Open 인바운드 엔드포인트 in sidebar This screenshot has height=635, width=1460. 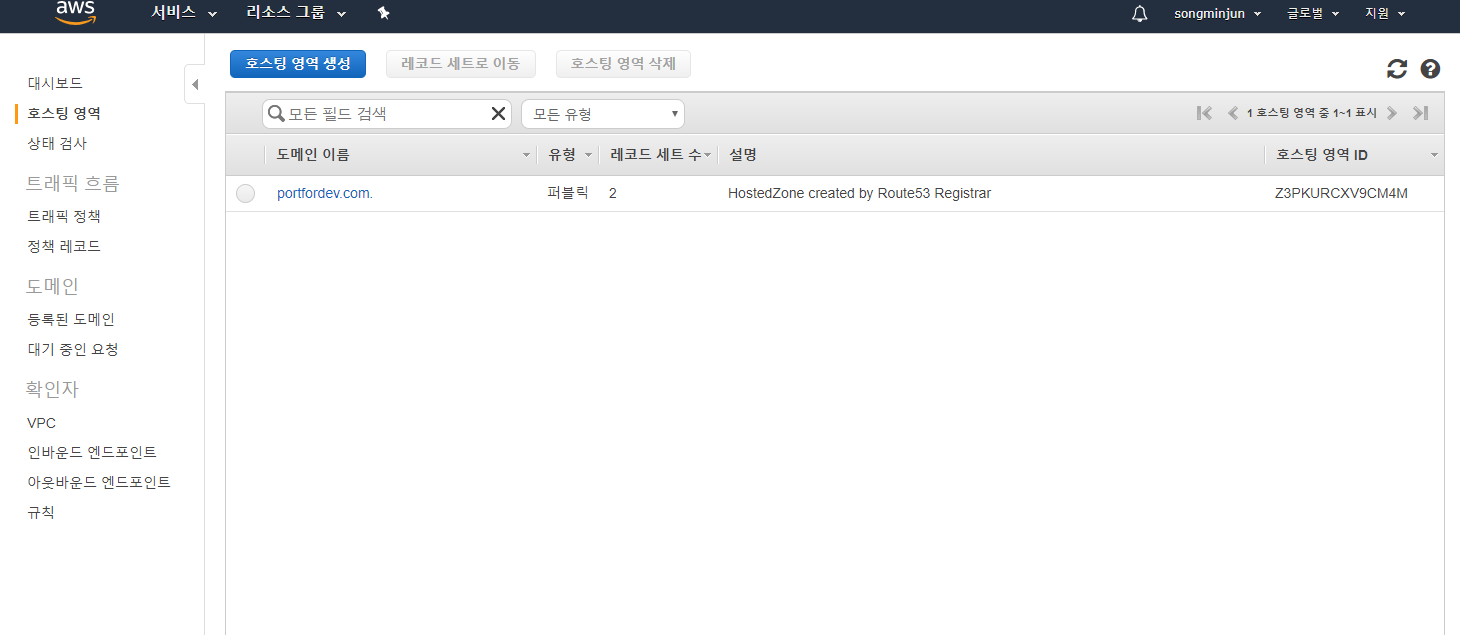point(92,452)
